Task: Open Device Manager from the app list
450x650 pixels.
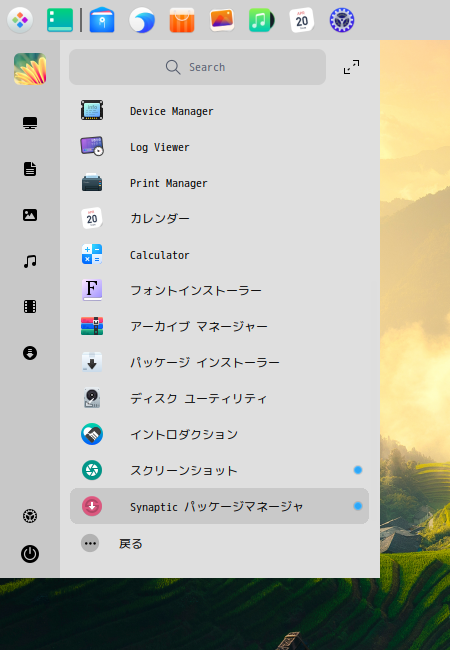Action: pos(219,111)
